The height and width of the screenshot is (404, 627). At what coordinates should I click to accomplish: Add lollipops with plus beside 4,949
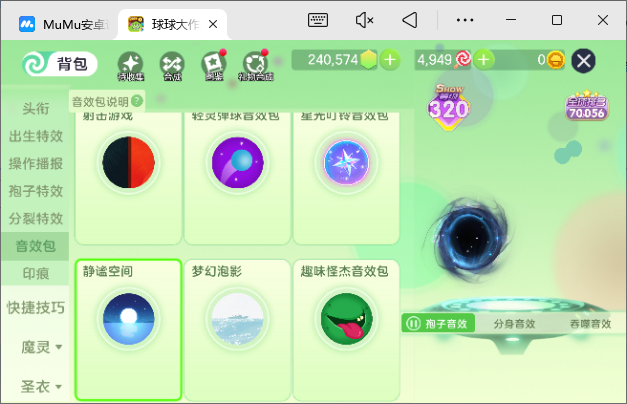pos(484,60)
